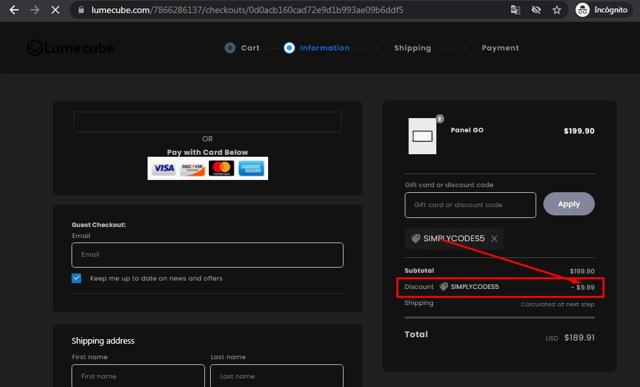Click the 'Pay with Card Below' heading
The image size is (640, 387).
[207, 152]
